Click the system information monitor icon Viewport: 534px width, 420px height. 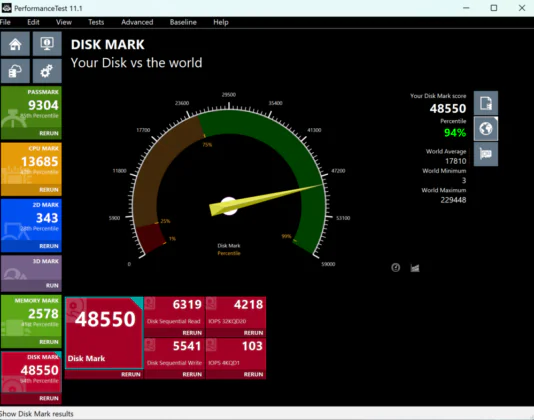(x=47, y=44)
